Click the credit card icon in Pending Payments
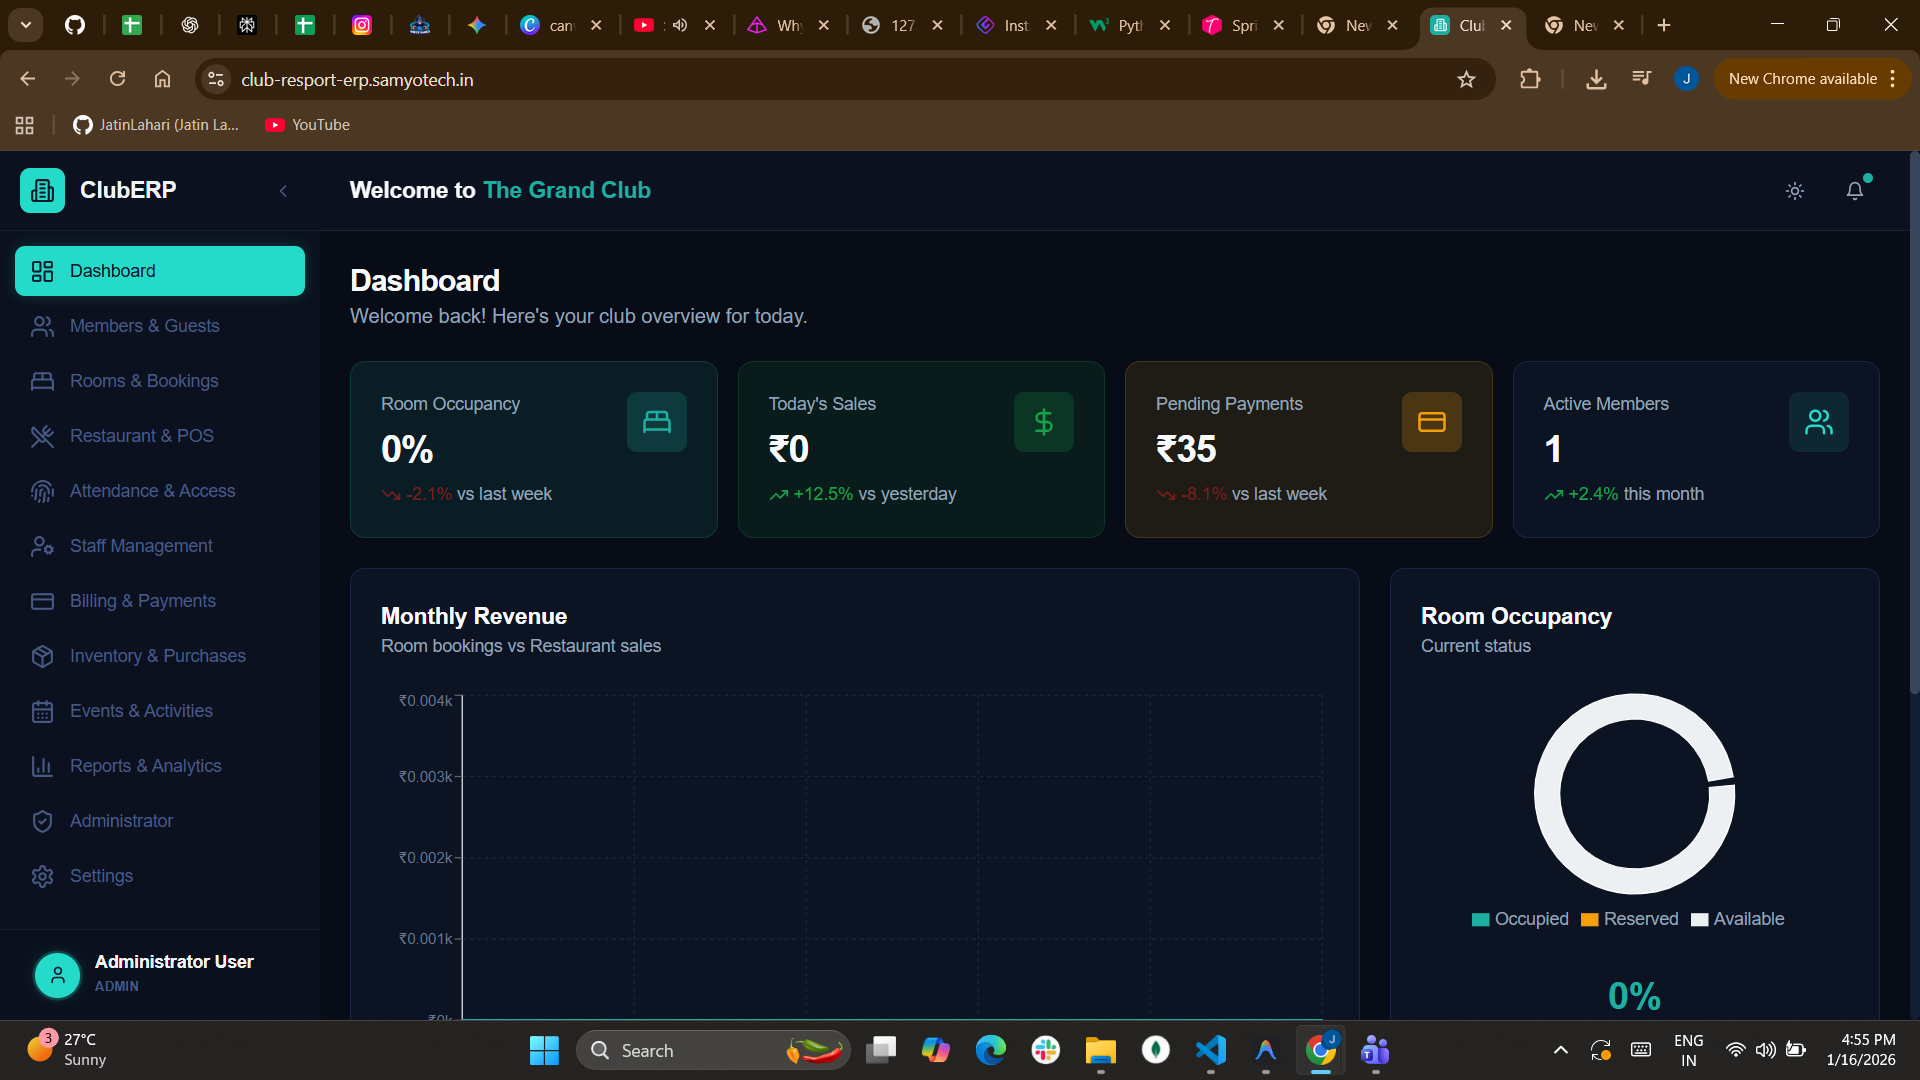The width and height of the screenshot is (1920, 1080). click(x=1431, y=422)
